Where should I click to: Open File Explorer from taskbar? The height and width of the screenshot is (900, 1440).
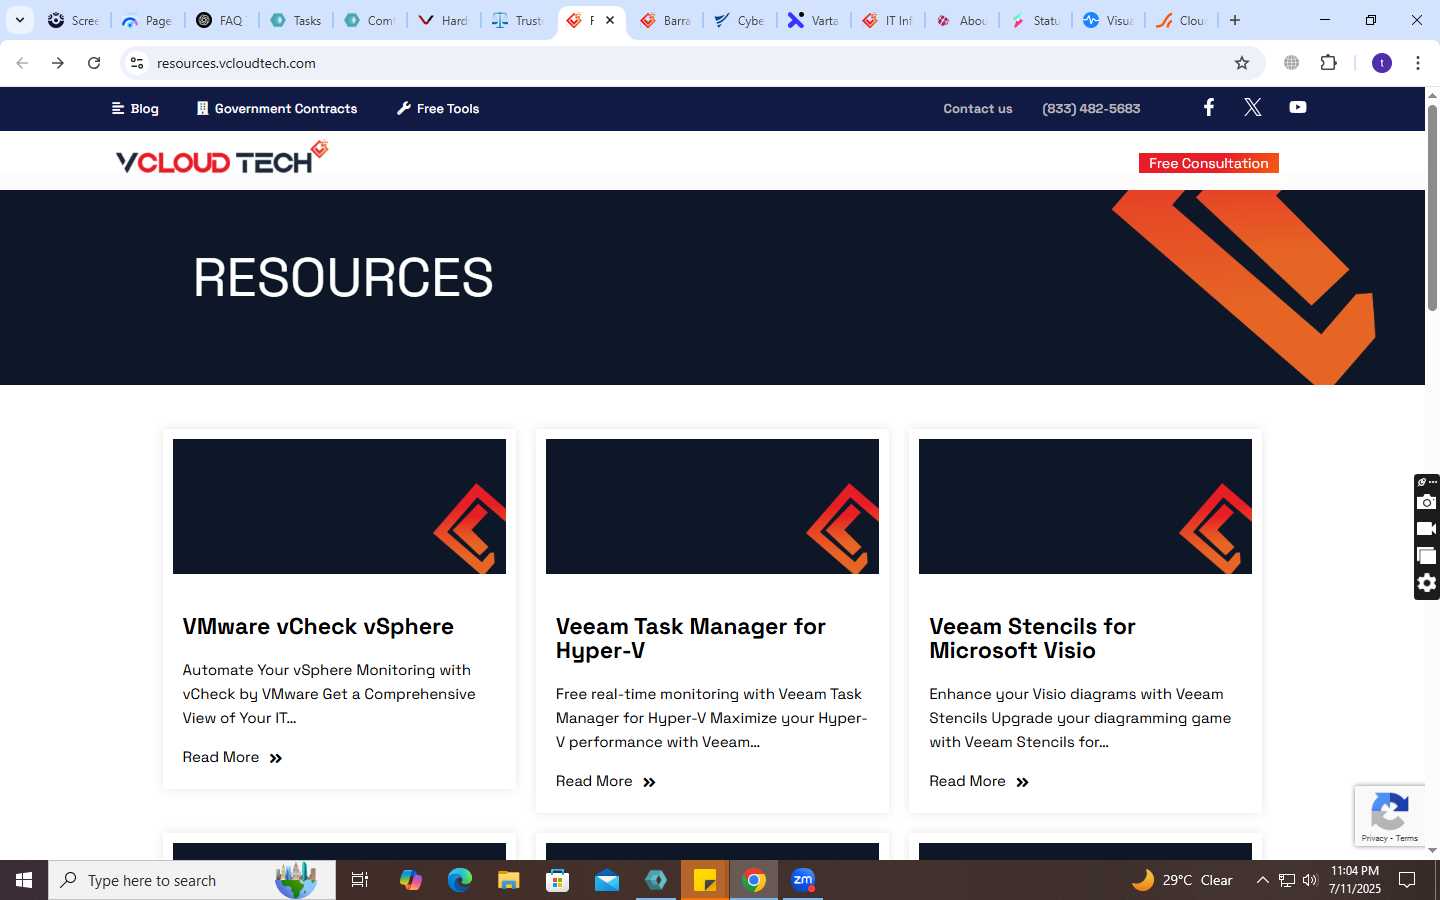coord(508,880)
